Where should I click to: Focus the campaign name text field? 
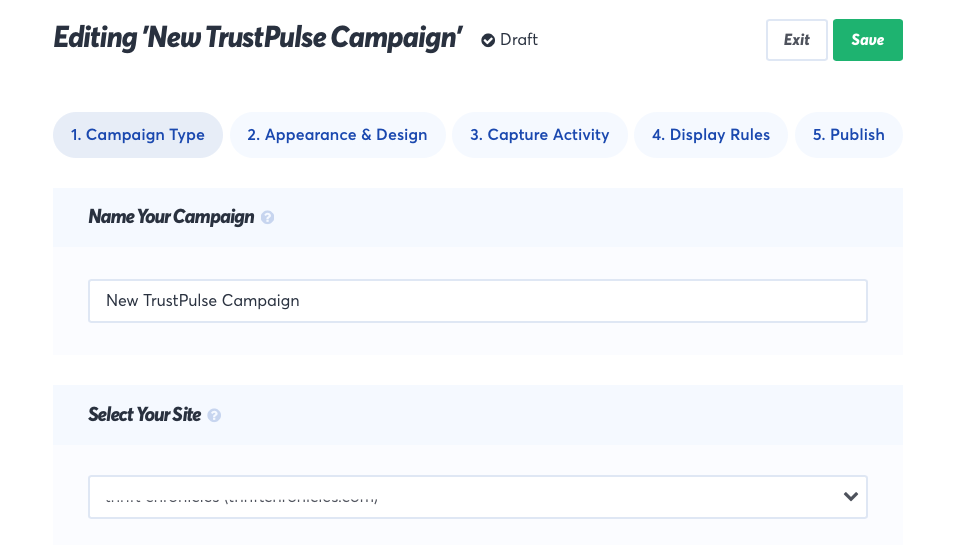pyautogui.click(x=477, y=300)
